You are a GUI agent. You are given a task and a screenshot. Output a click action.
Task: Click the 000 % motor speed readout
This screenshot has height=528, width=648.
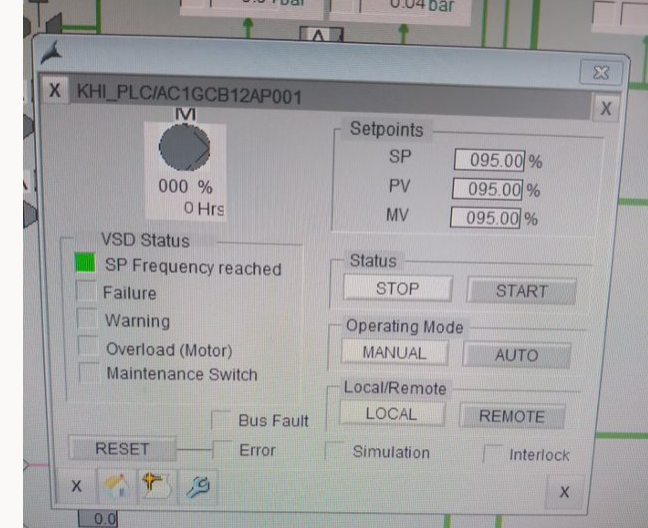coord(185,186)
